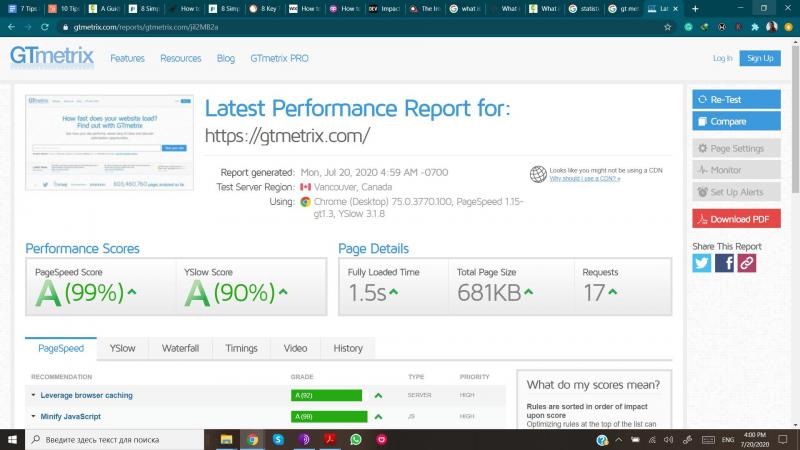The image size is (800, 450).
Task: Open WhatsApp from the taskbar
Action: [355, 439]
